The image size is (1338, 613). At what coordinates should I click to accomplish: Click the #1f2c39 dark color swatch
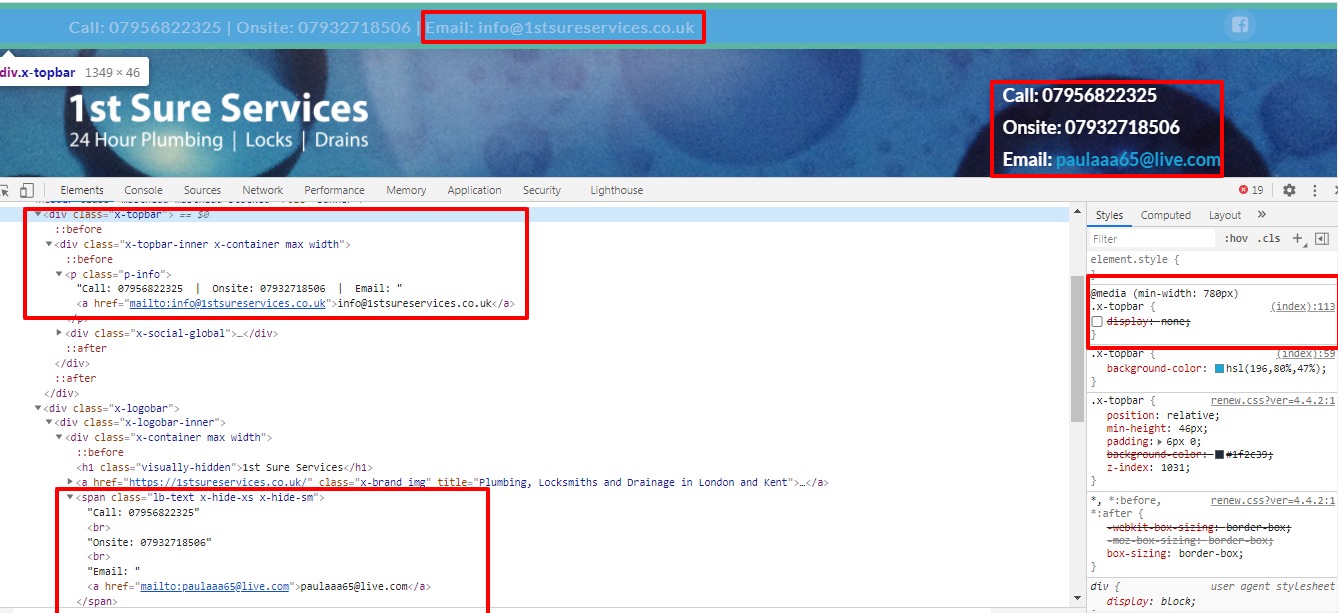[x=1220, y=454]
